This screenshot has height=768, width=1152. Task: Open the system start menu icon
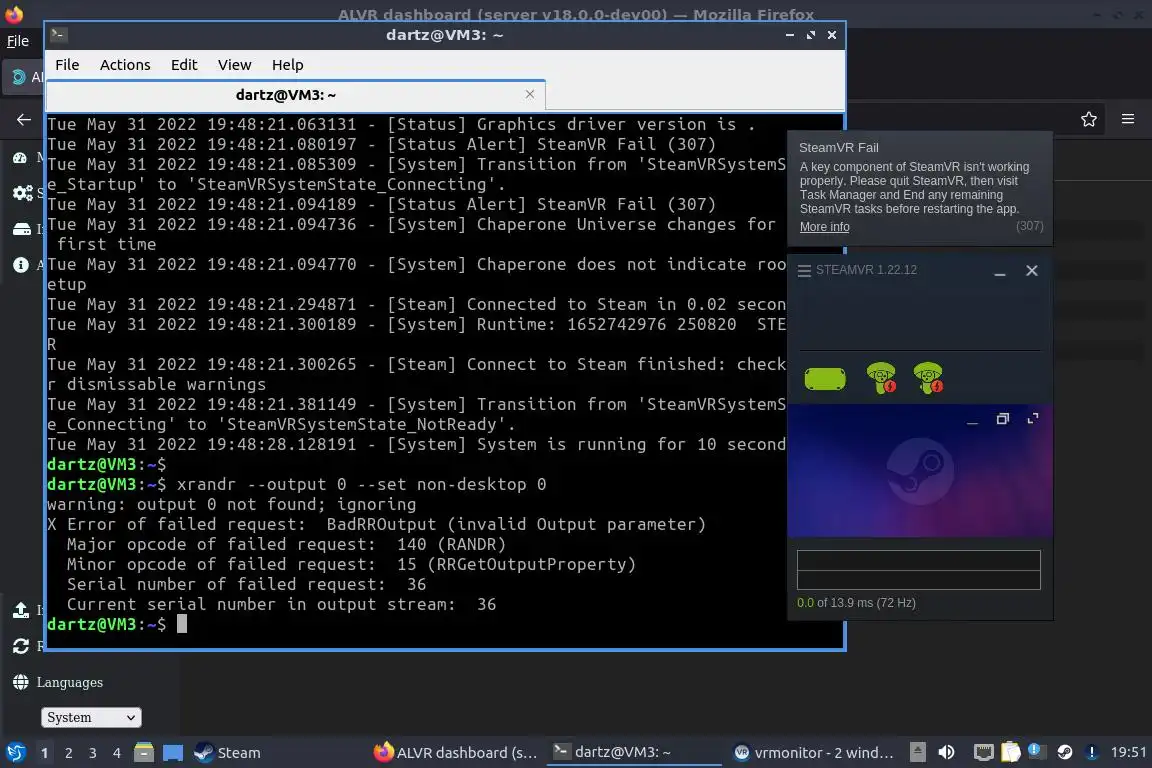[15, 753]
